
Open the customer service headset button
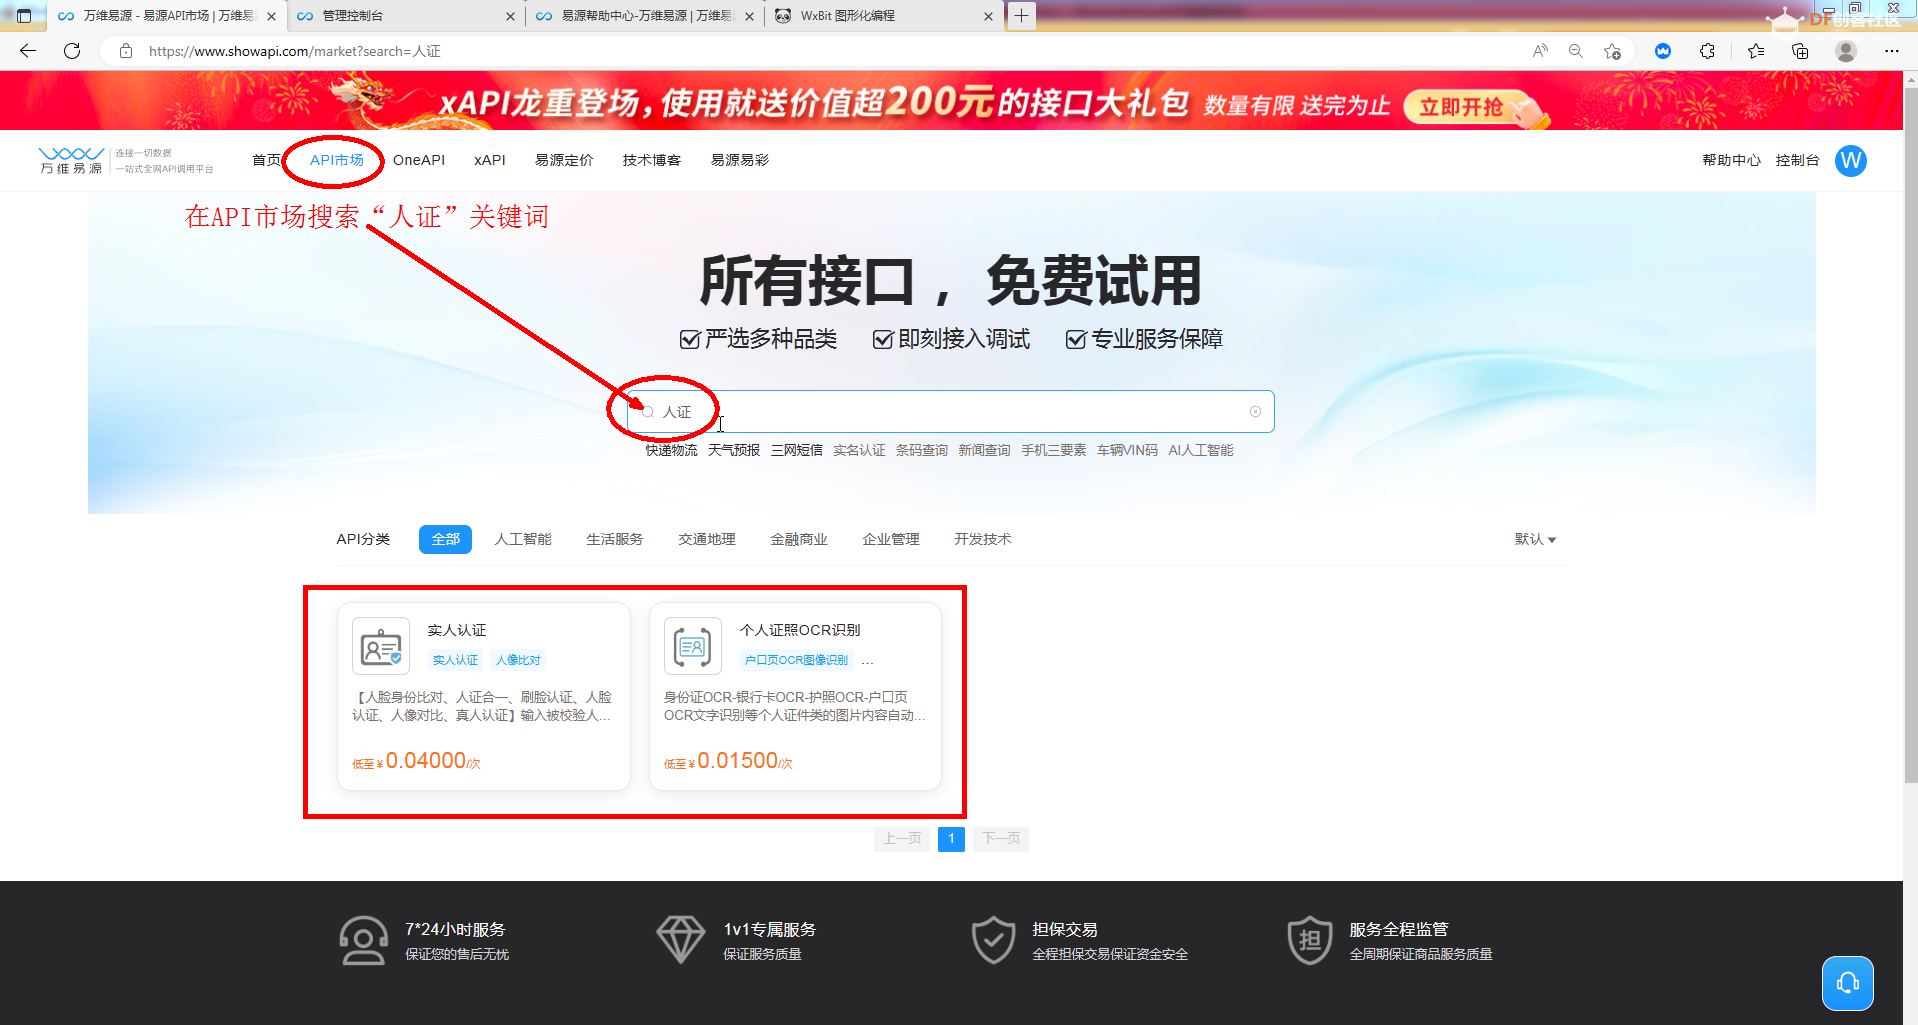(1847, 984)
